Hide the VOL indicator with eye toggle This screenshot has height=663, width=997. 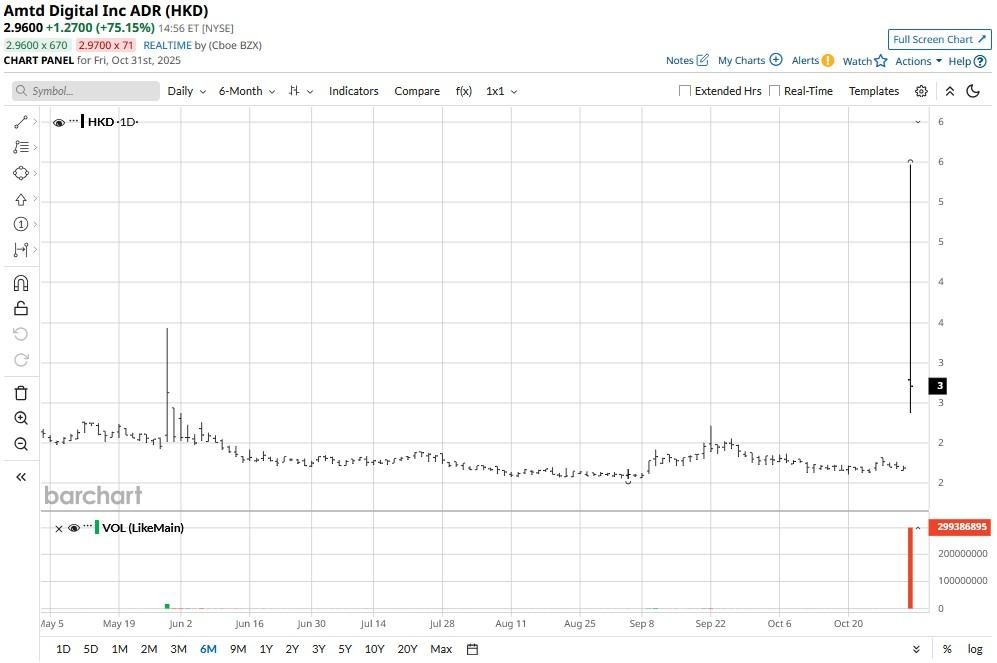[x=73, y=527]
